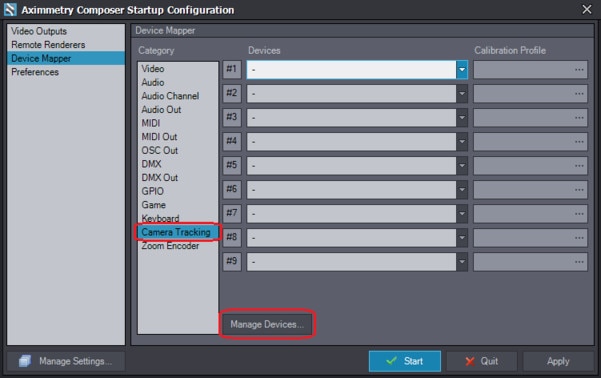Viewport: 601px width, 378px height.
Task: Open calibration profile browse dots for device #9
Action: (579, 262)
